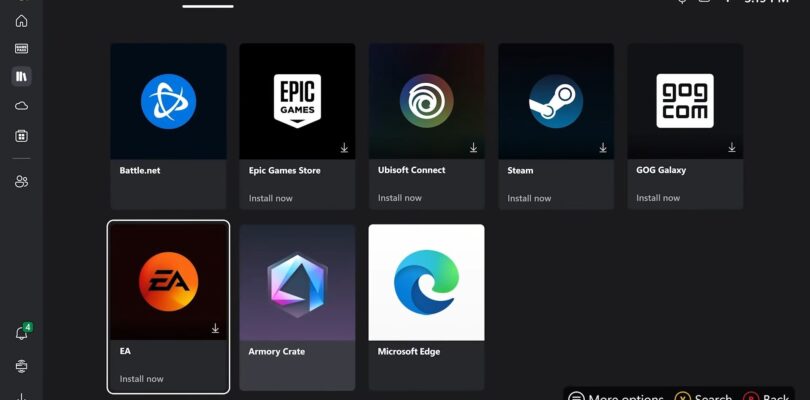Open the Store sidebar icon
The height and width of the screenshot is (400, 810).
tap(21, 136)
